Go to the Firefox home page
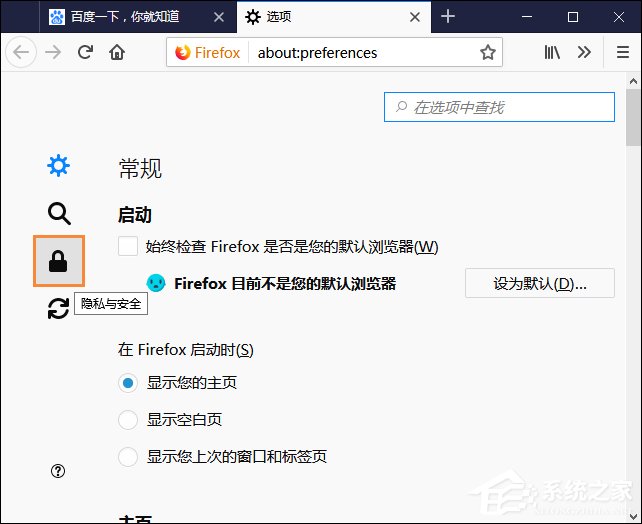This screenshot has height=524, width=642. tap(117, 52)
